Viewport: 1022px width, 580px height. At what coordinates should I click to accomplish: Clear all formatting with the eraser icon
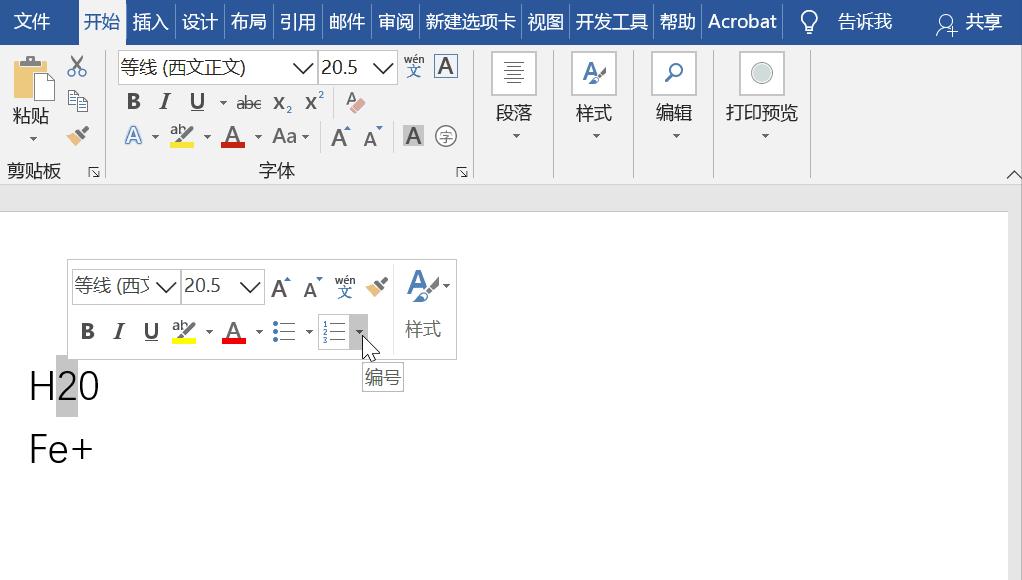click(x=355, y=101)
